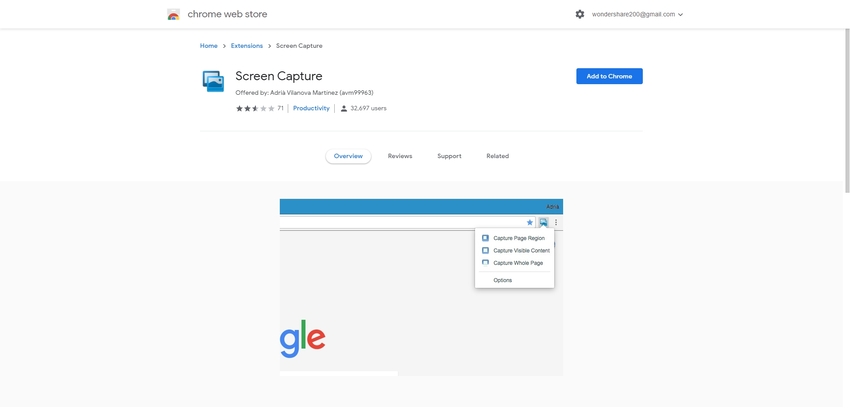Click the Screen Capture toolbar icon in the preview
Viewport: 850px width, 415px height.
(x=543, y=222)
